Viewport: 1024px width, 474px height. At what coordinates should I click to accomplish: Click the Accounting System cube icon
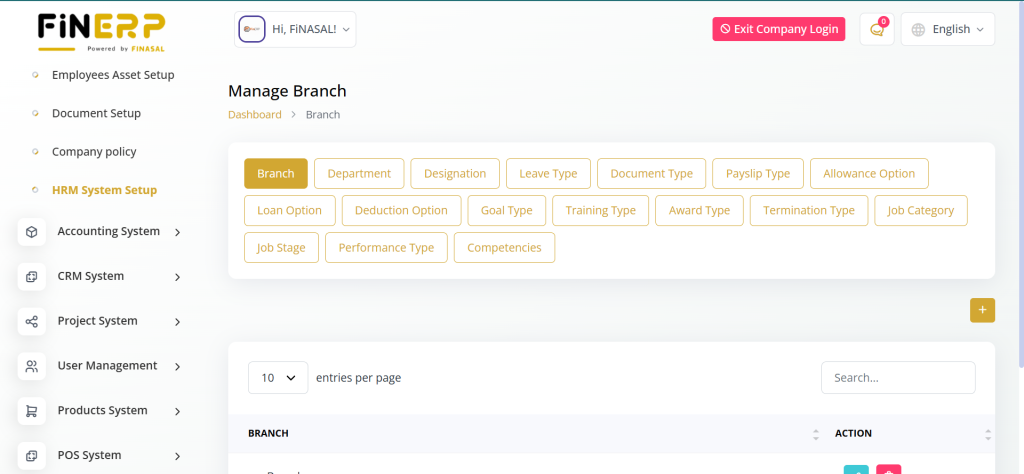[32, 232]
